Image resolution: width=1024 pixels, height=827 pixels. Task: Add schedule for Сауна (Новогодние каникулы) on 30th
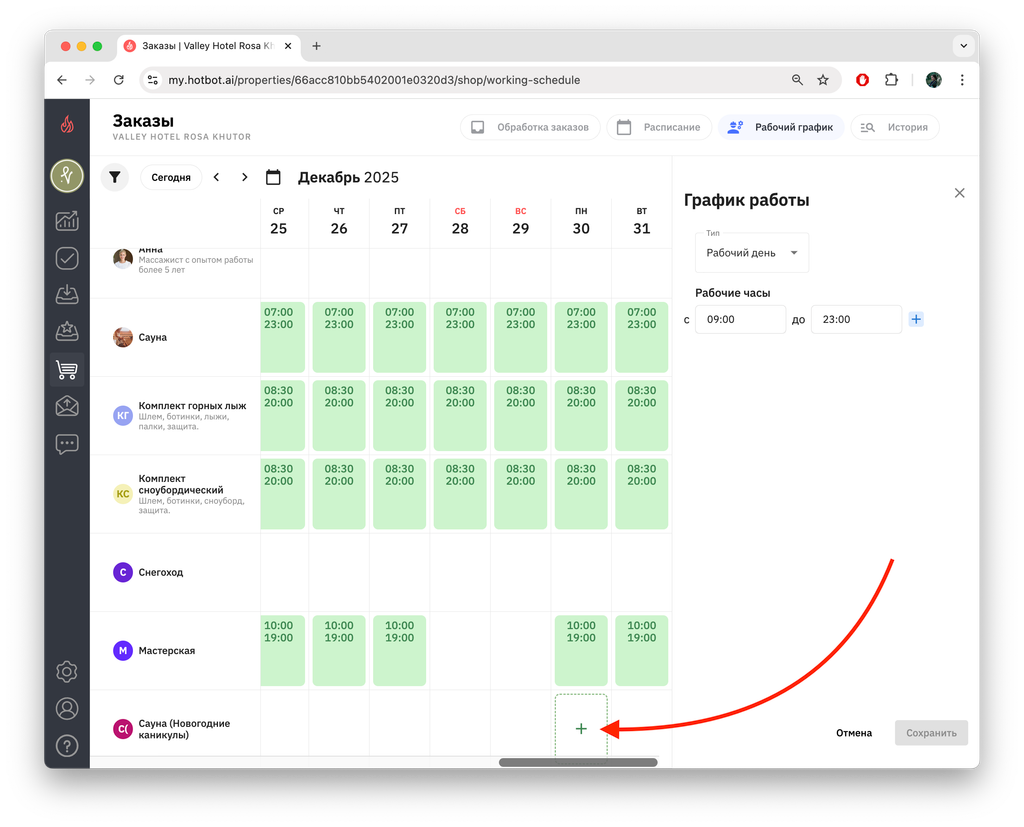[581, 728]
